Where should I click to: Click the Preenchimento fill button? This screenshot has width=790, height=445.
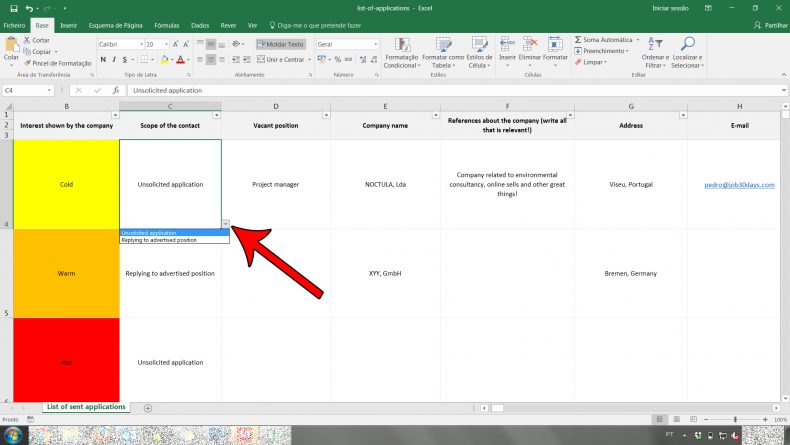click(601, 51)
